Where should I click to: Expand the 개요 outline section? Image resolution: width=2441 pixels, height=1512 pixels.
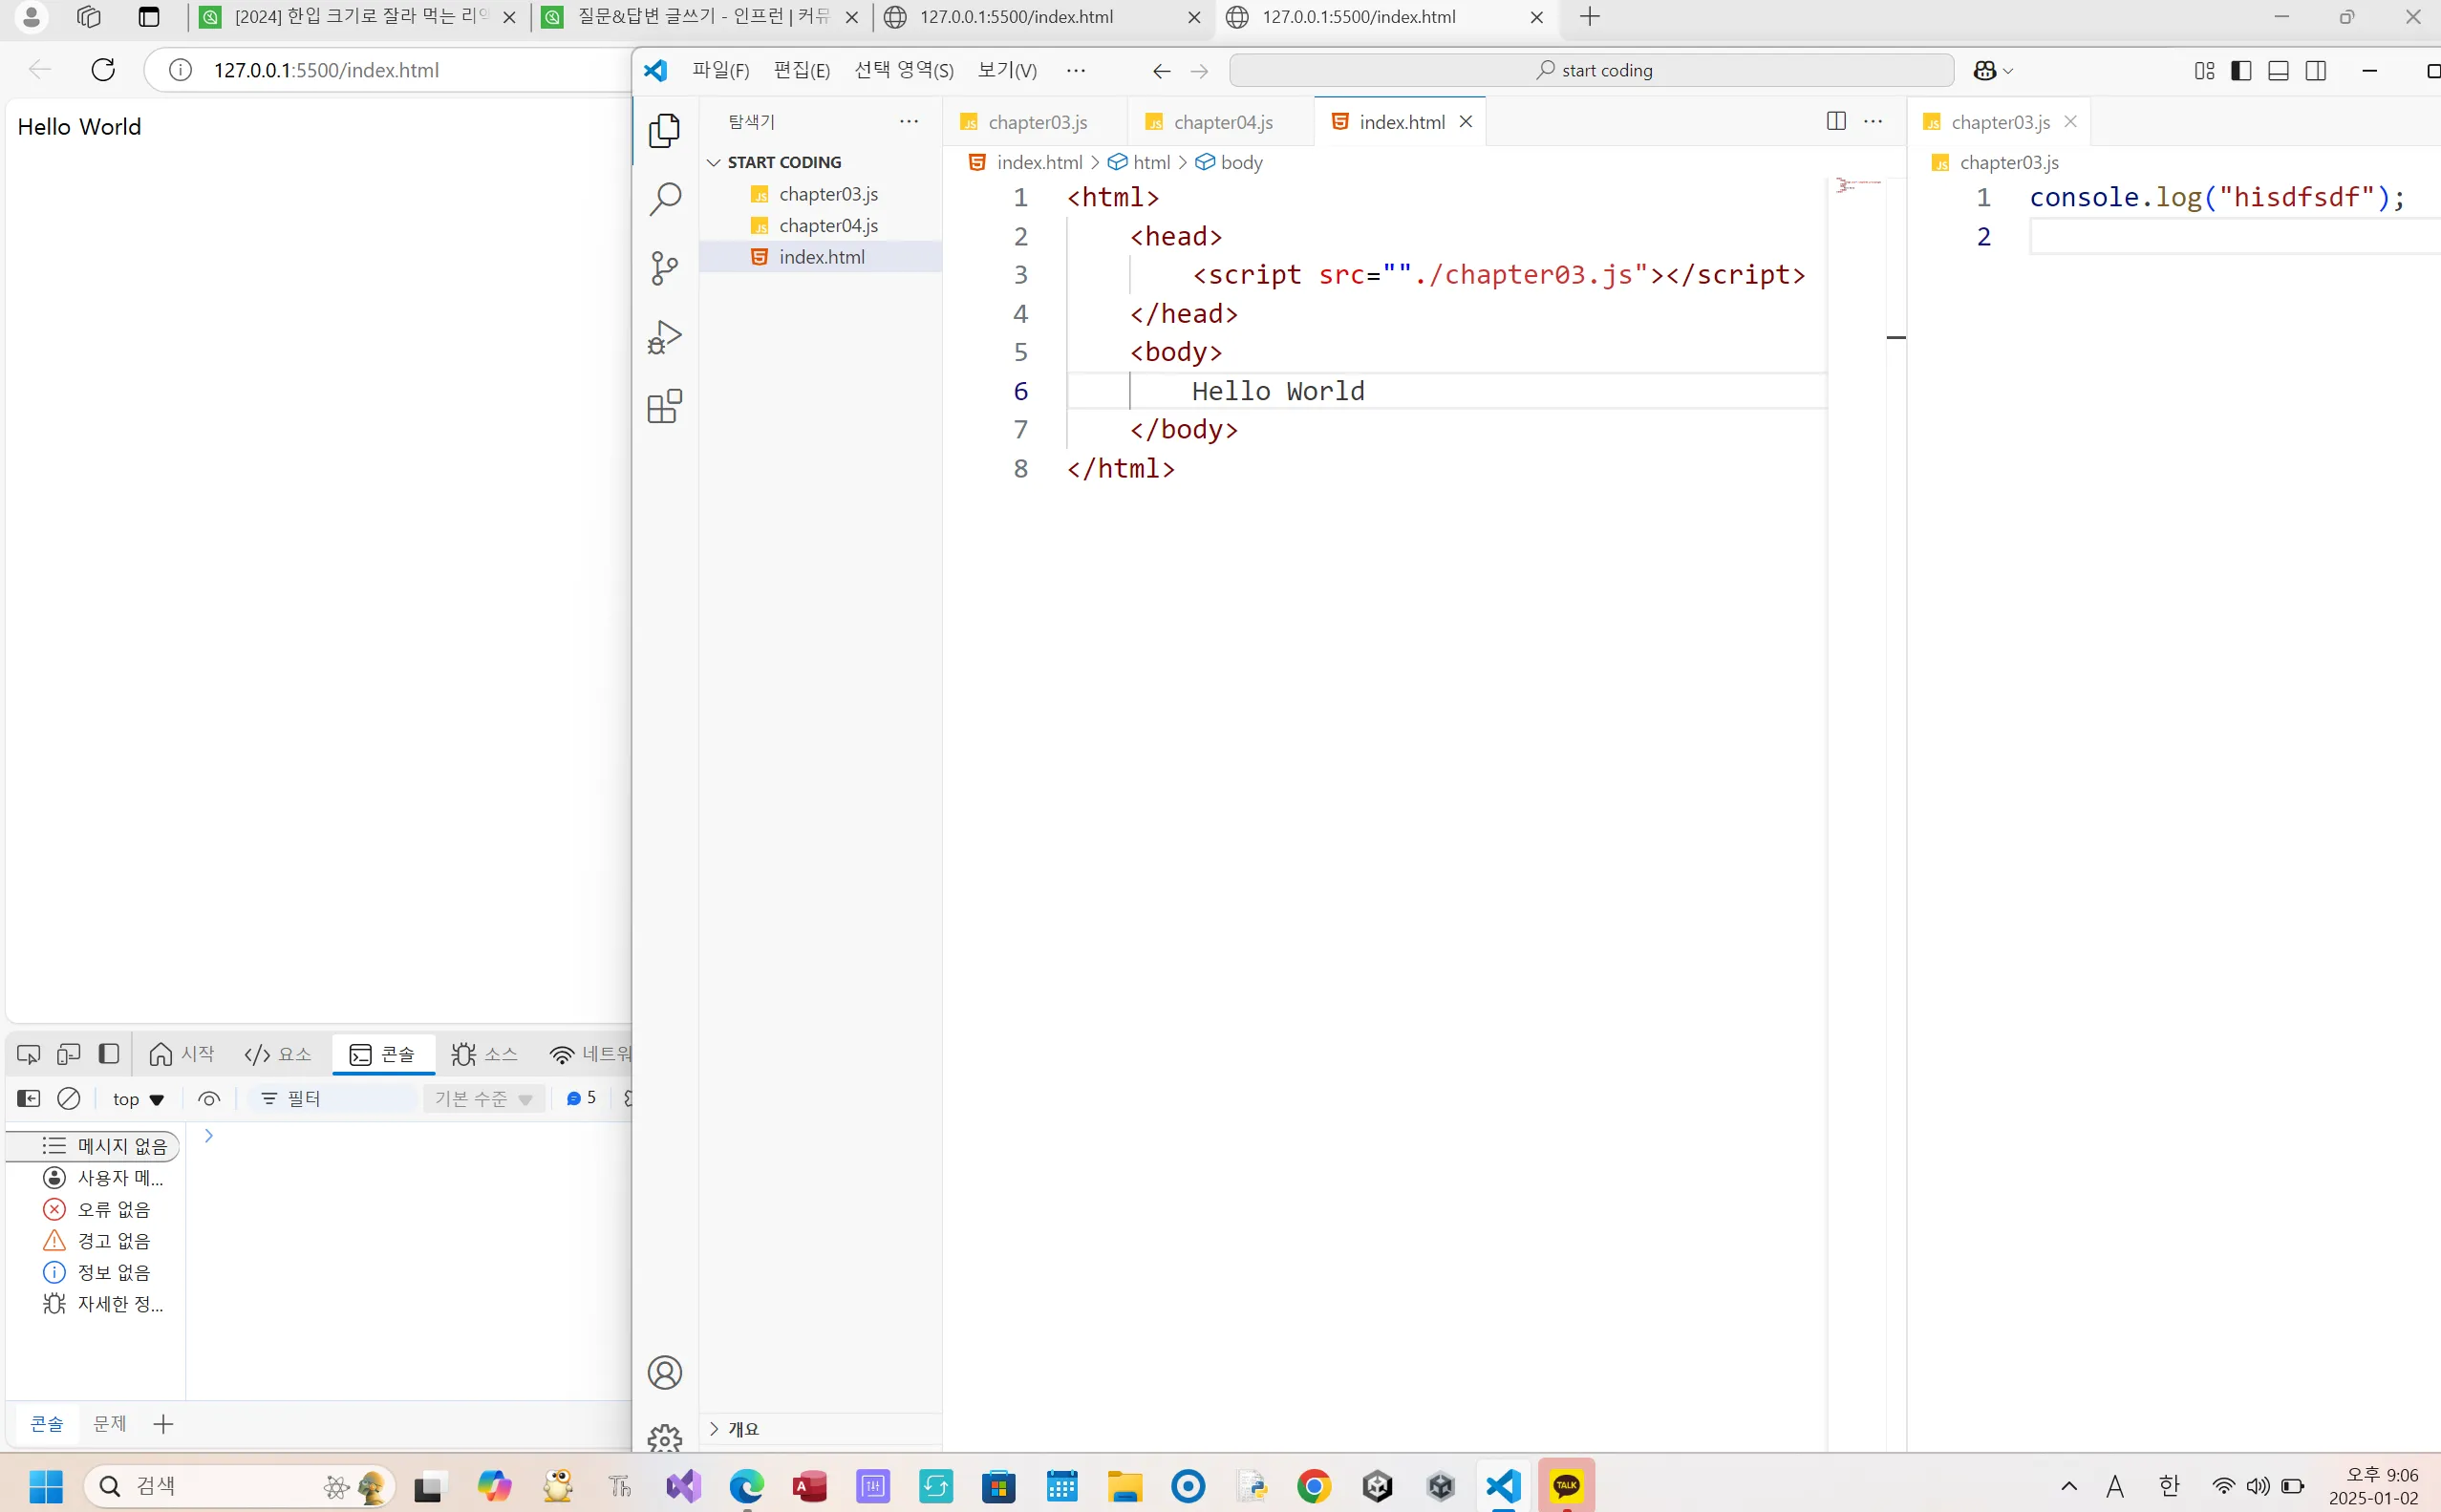coord(743,1429)
